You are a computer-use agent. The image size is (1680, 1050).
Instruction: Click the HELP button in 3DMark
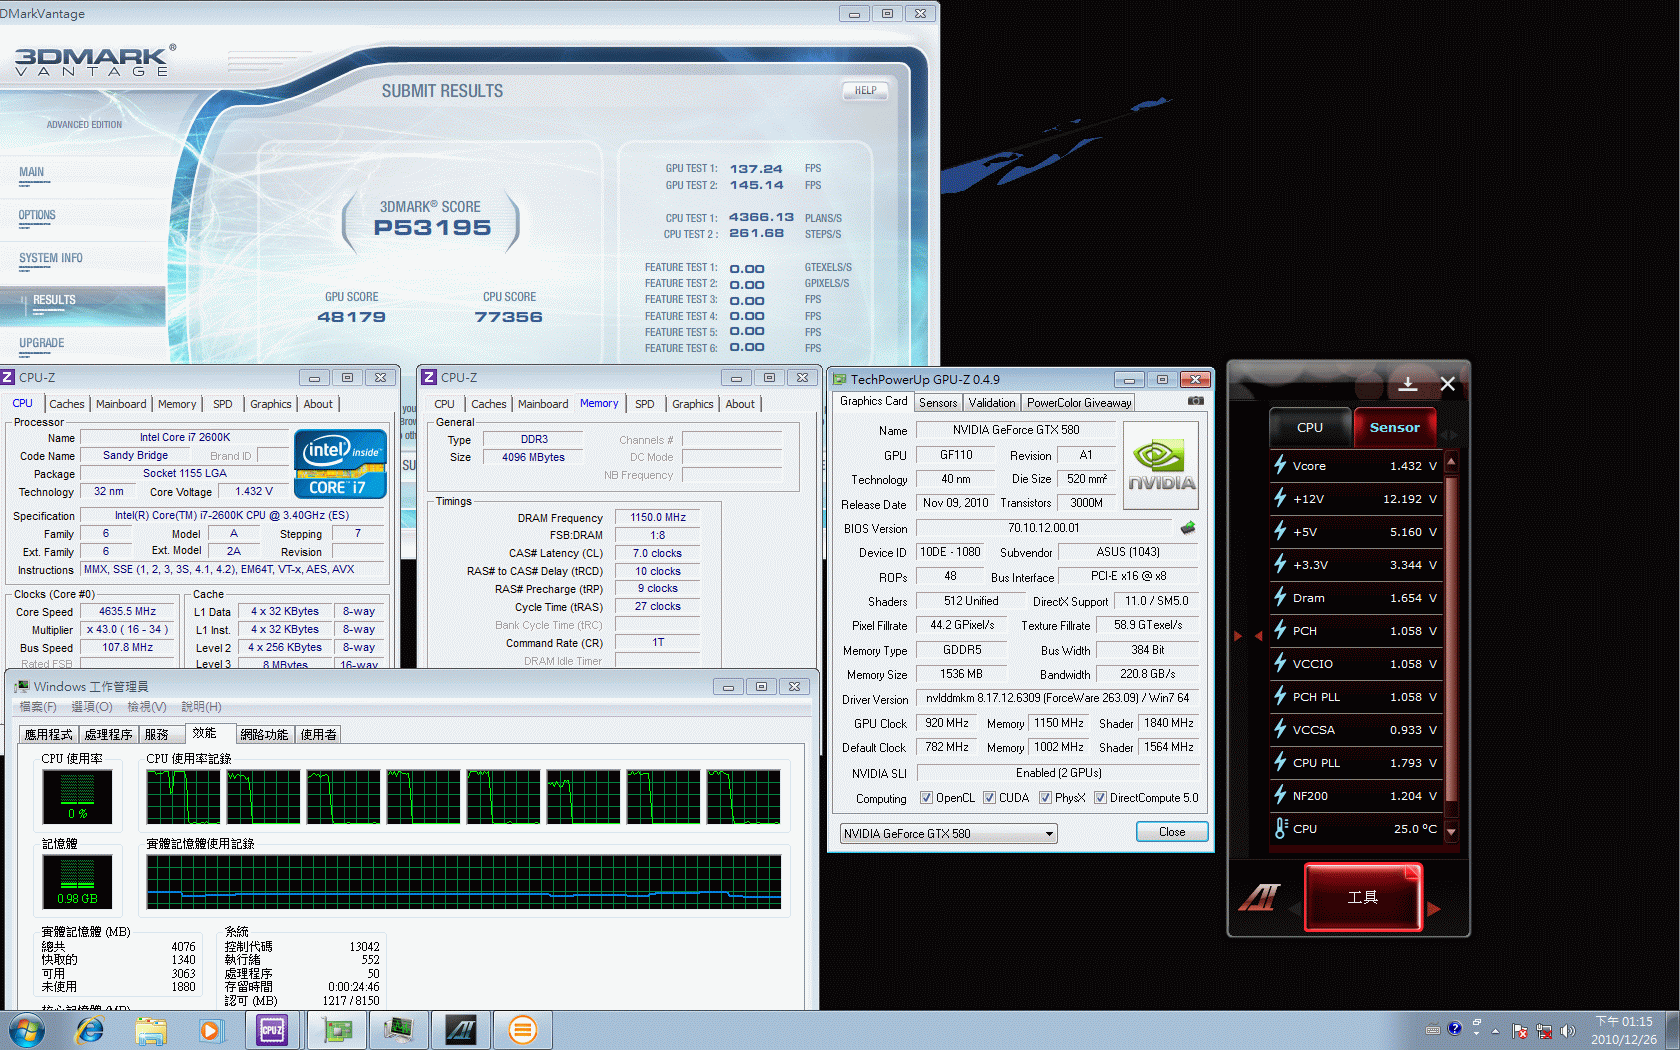coord(865,90)
